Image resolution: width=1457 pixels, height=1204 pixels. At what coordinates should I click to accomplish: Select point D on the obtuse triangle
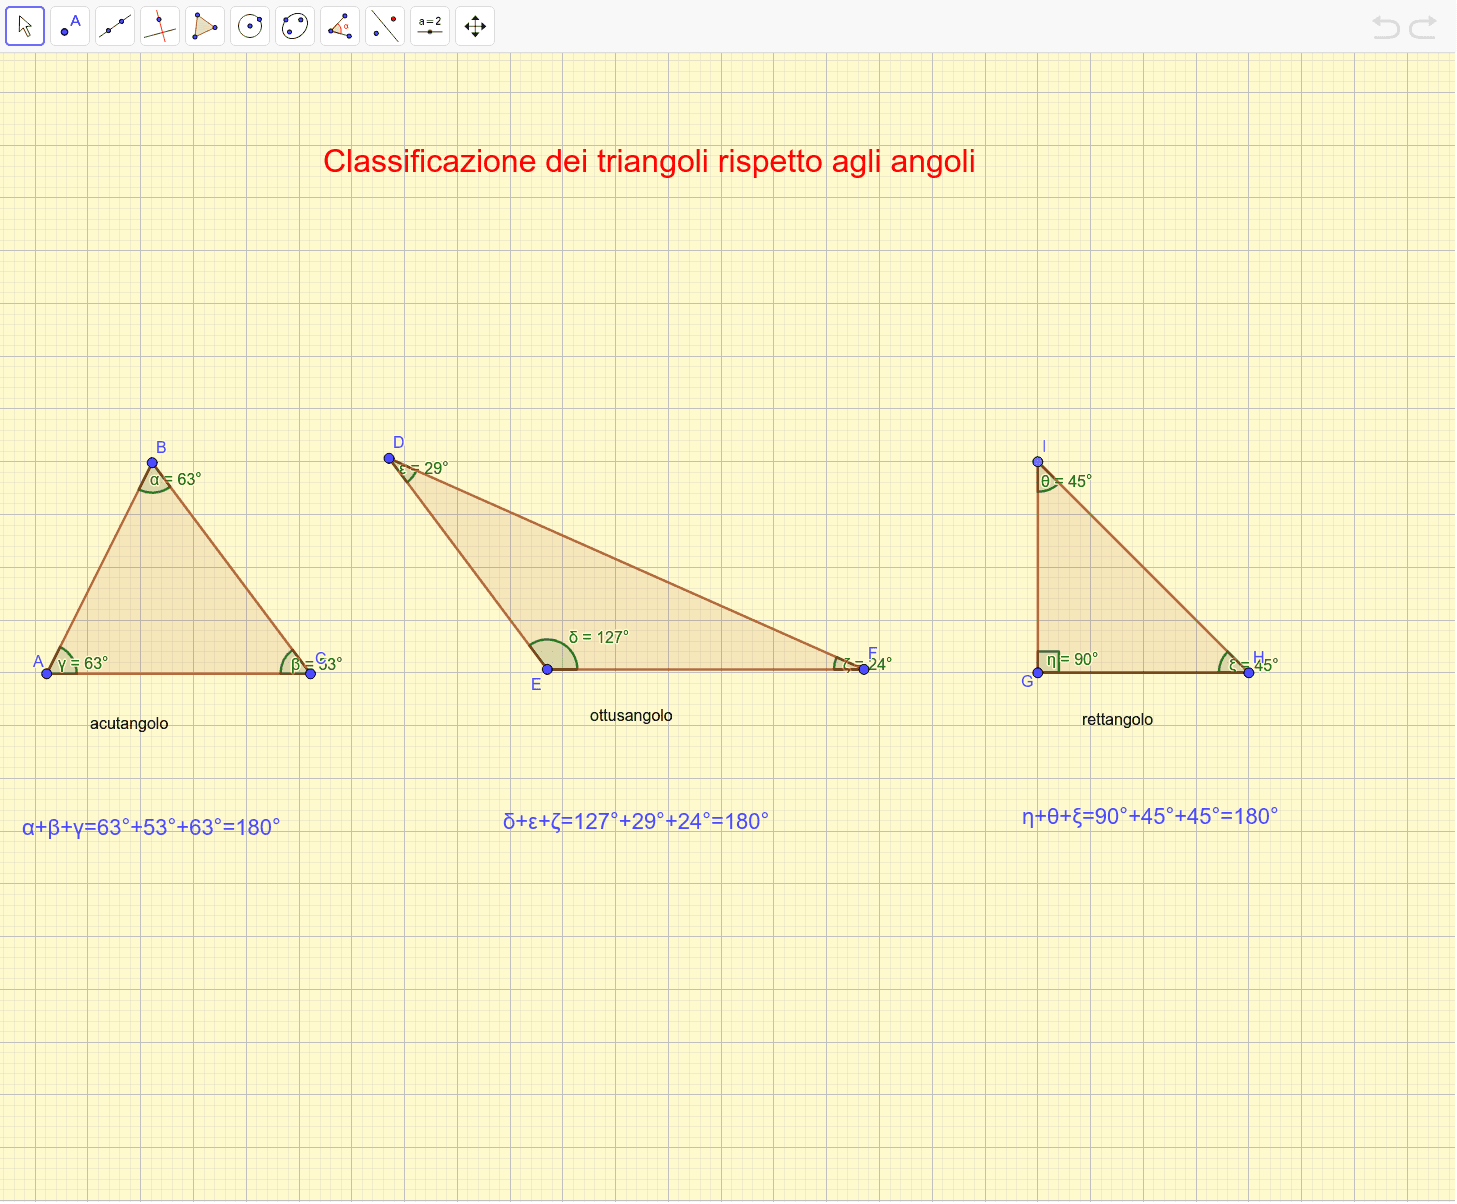click(390, 458)
